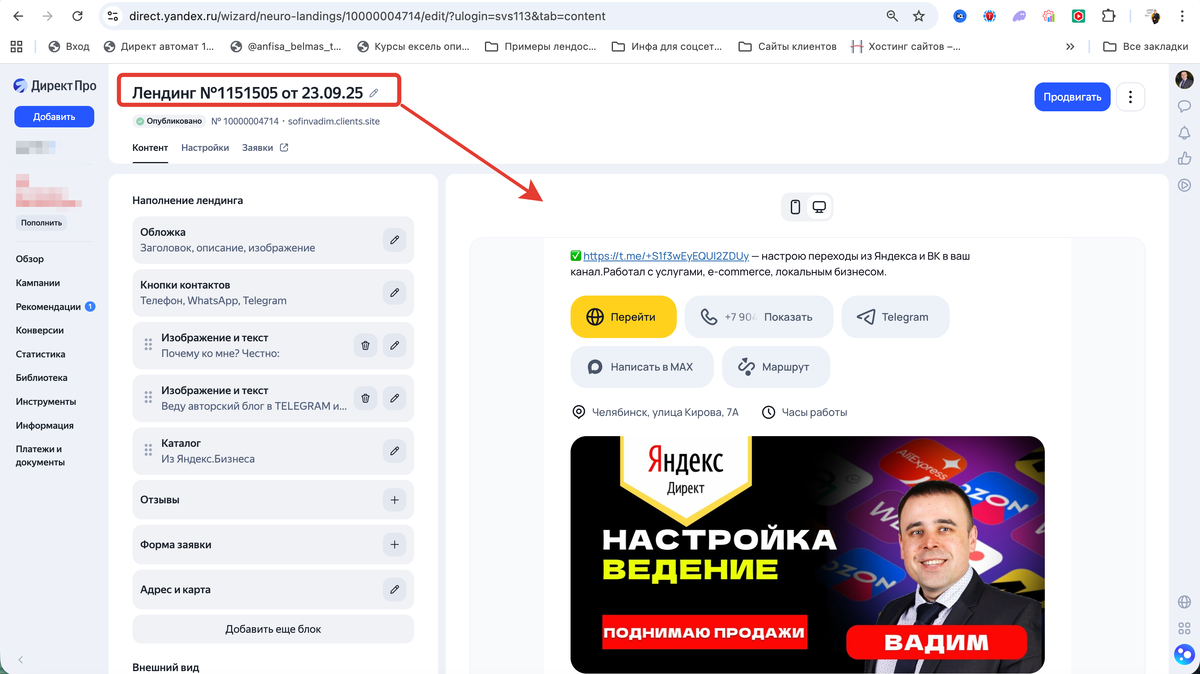Click the address bar URL
Screen dimensions: 1200x674
pyautogui.click(x=365, y=16)
